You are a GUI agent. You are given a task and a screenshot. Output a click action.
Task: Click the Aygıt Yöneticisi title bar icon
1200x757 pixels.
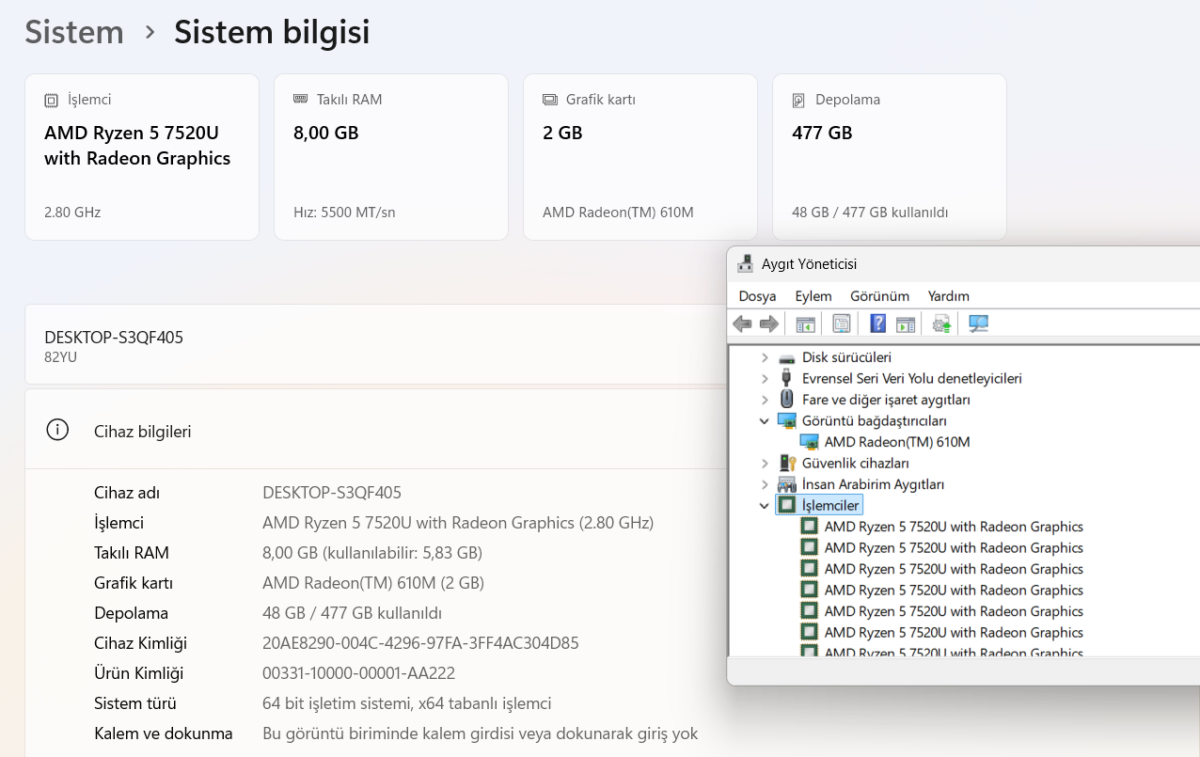click(745, 264)
